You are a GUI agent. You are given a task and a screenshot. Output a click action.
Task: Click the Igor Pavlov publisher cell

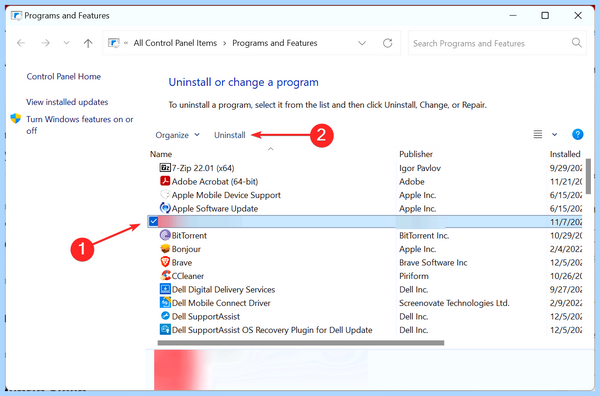(x=420, y=168)
